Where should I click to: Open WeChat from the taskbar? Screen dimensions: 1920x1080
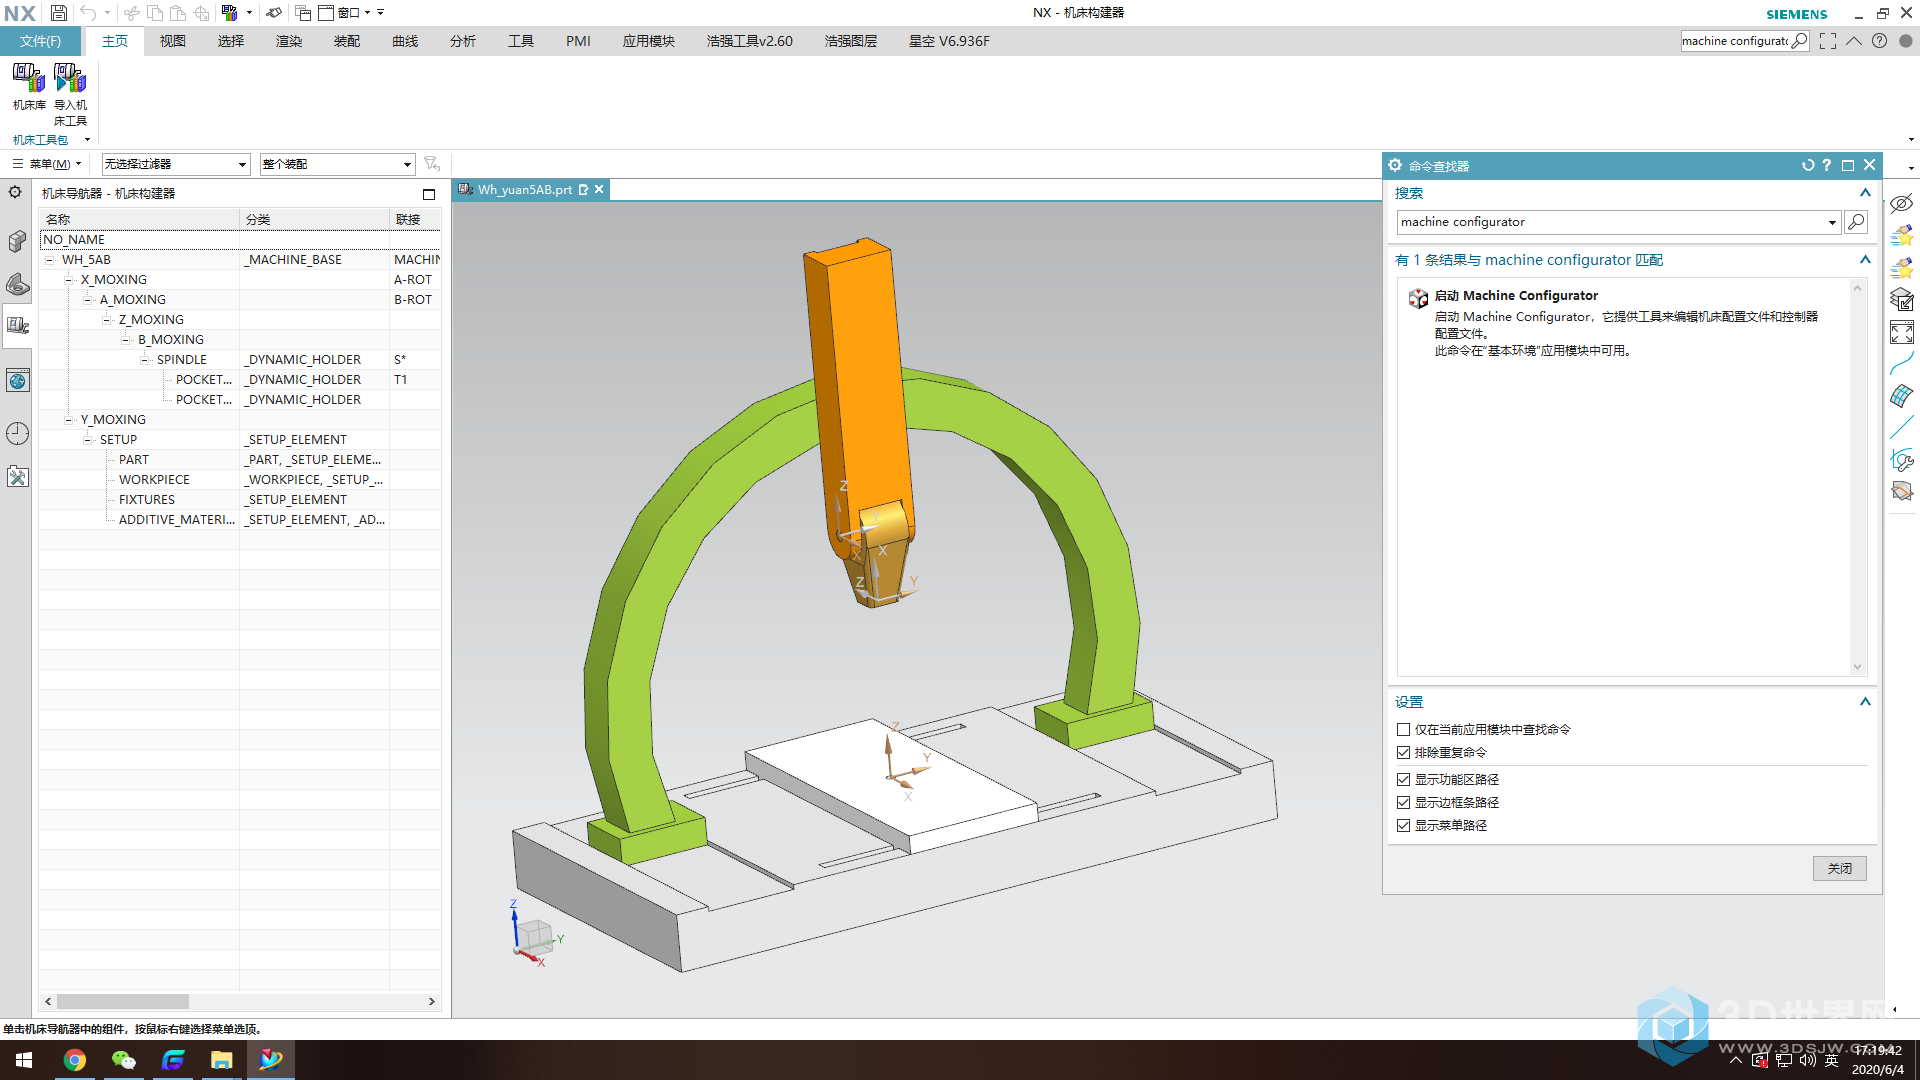click(x=123, y=1060)
